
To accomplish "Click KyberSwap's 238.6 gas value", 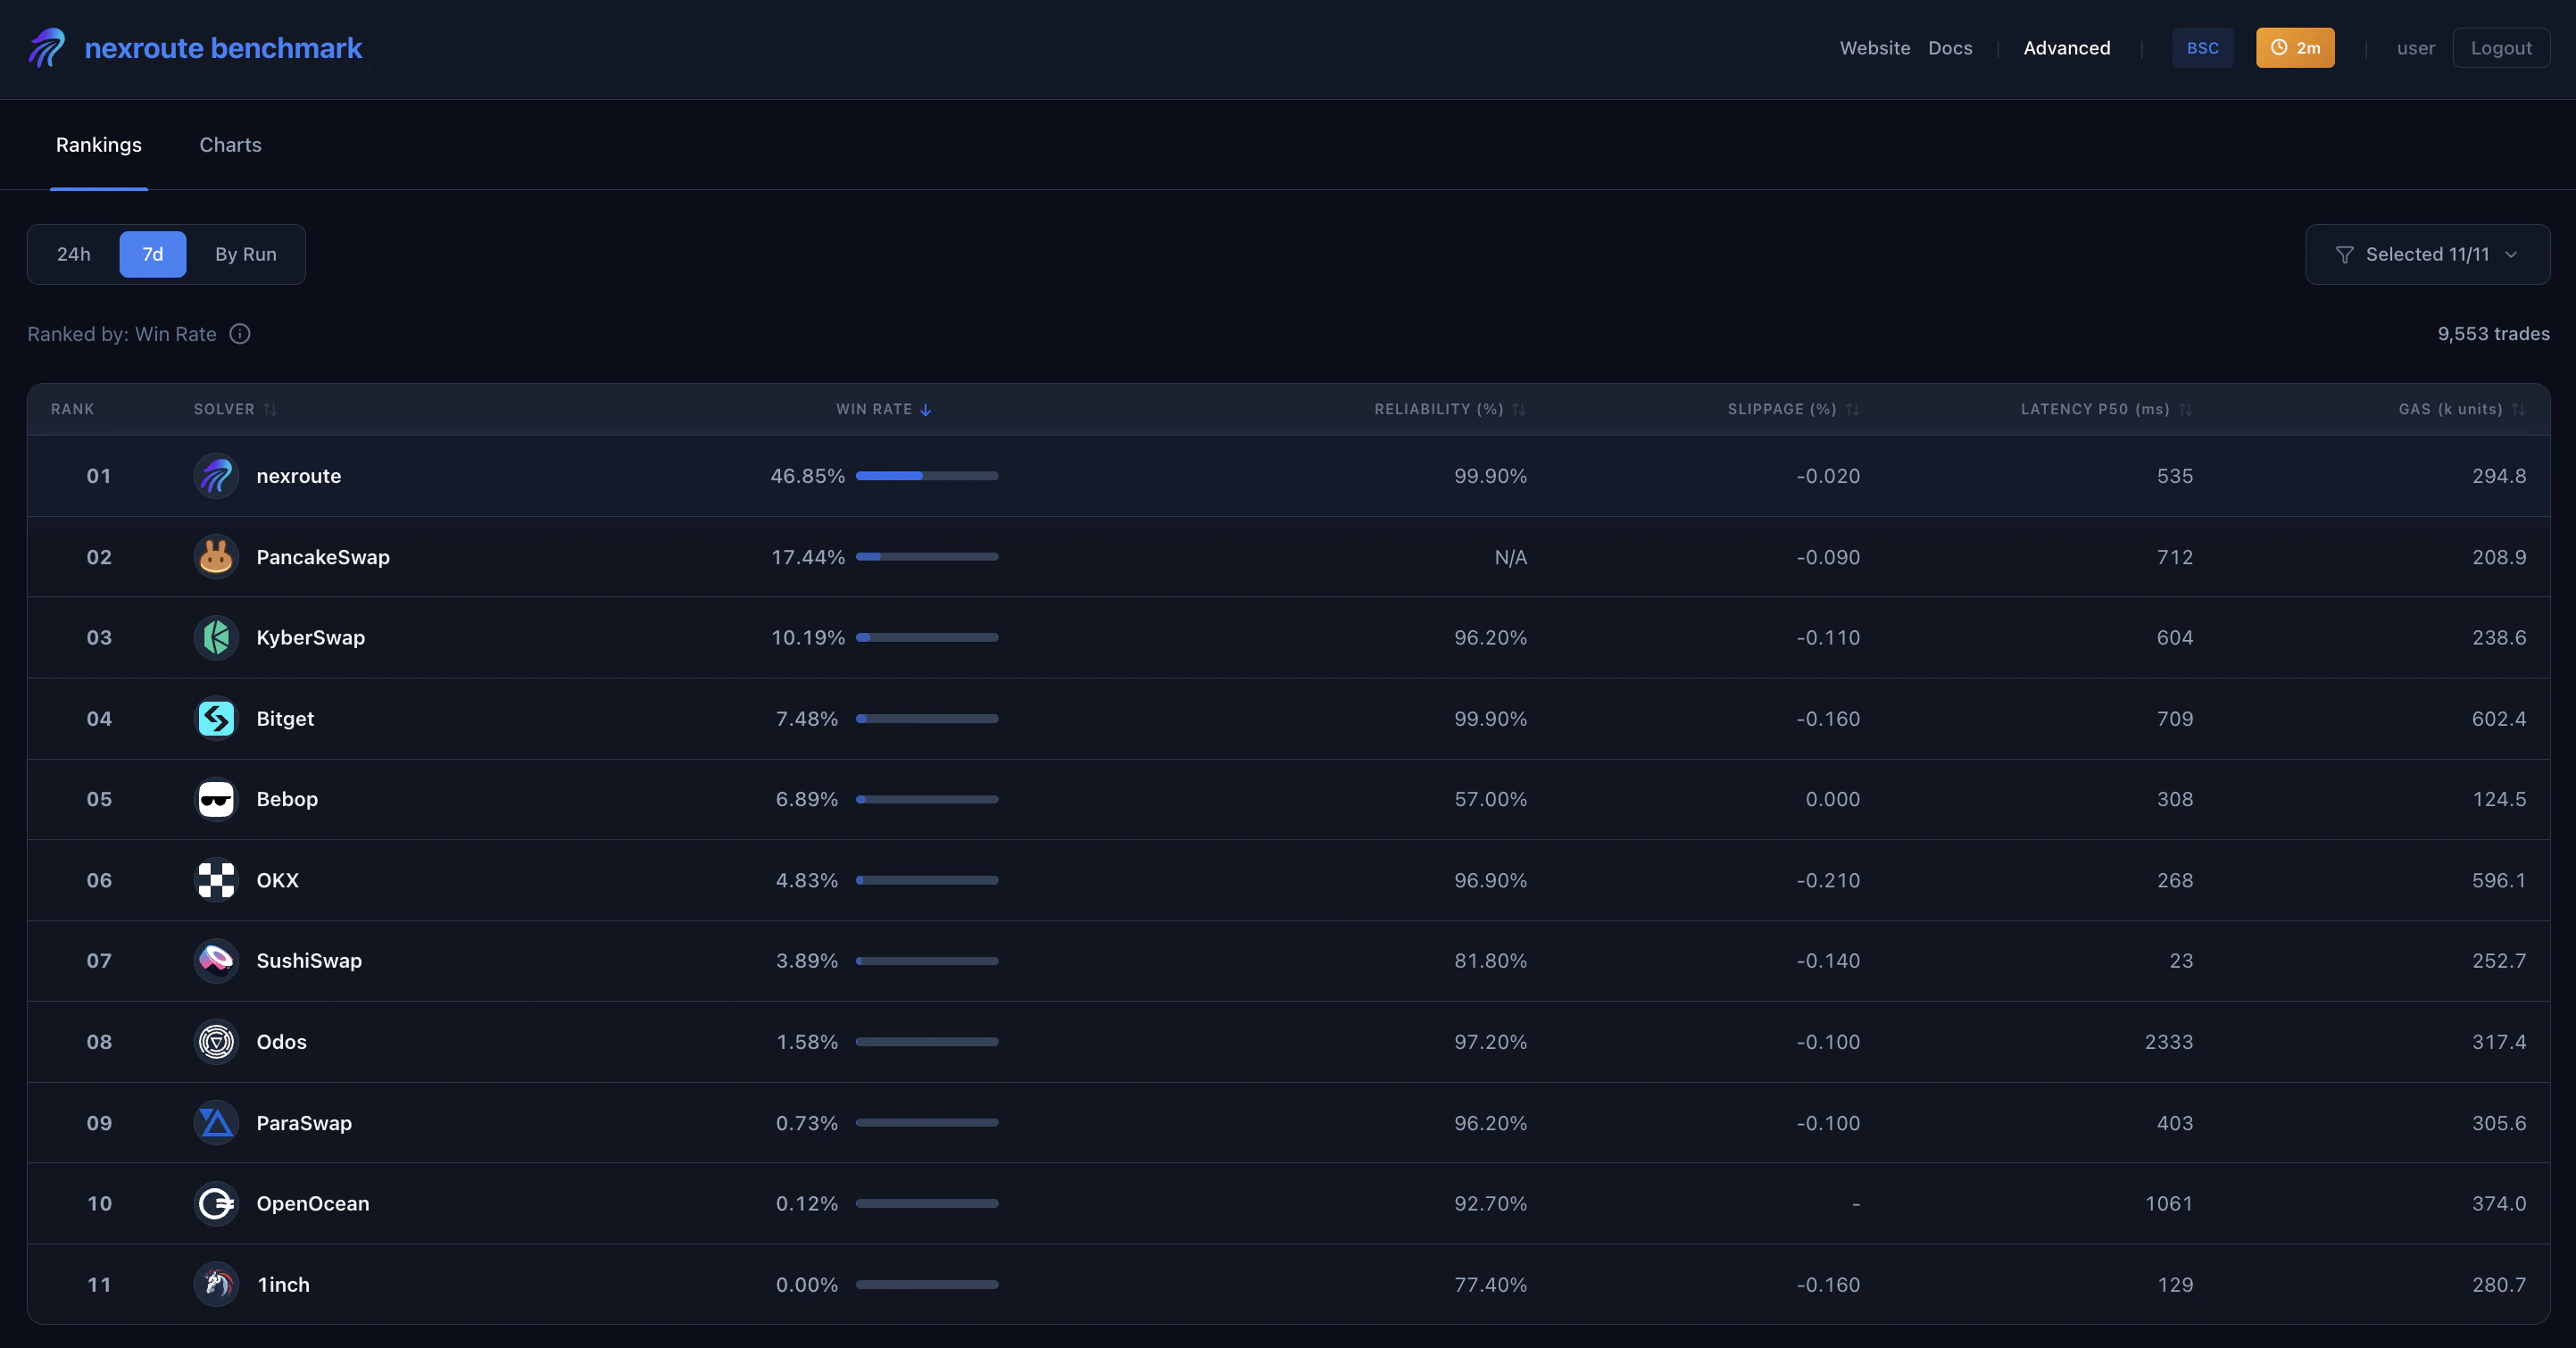I will pyautogui.click(x=2499, y=638).
